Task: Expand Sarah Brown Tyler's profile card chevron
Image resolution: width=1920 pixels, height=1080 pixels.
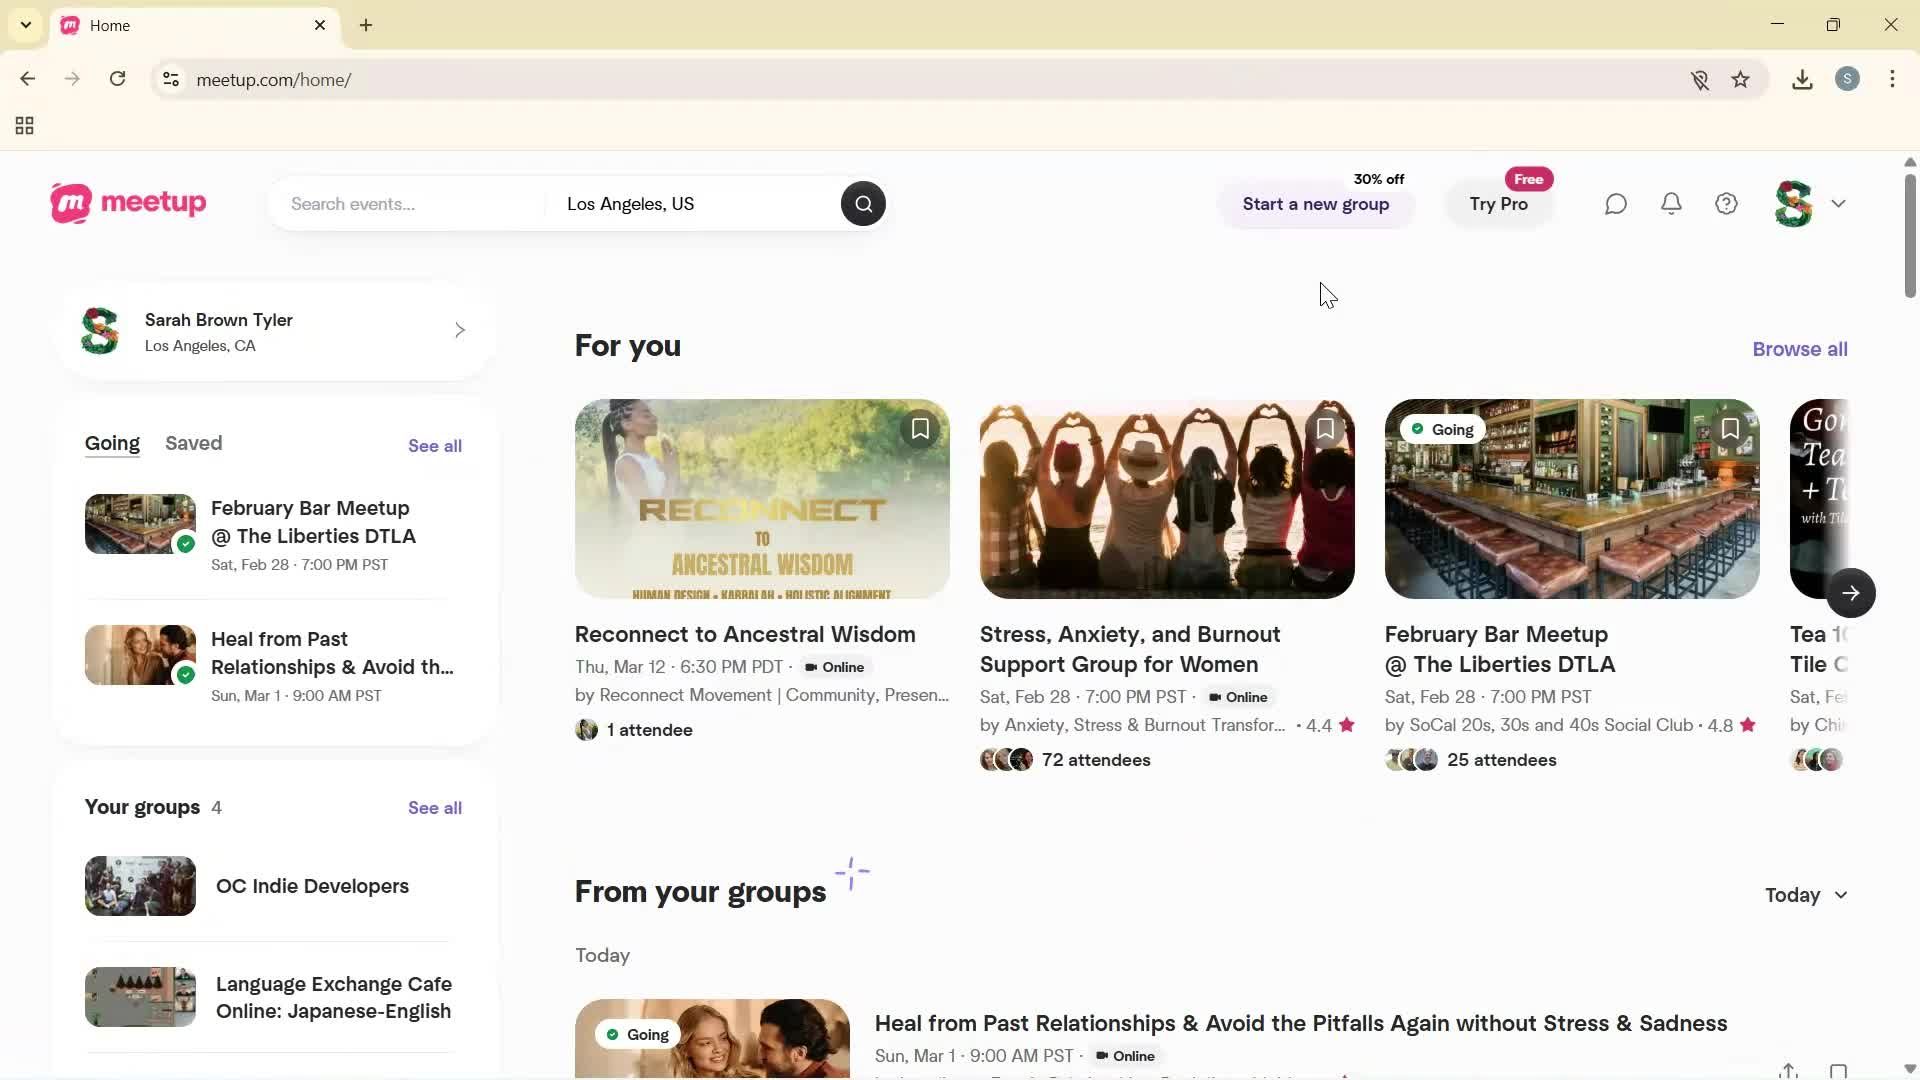Action: coord(459,330)
